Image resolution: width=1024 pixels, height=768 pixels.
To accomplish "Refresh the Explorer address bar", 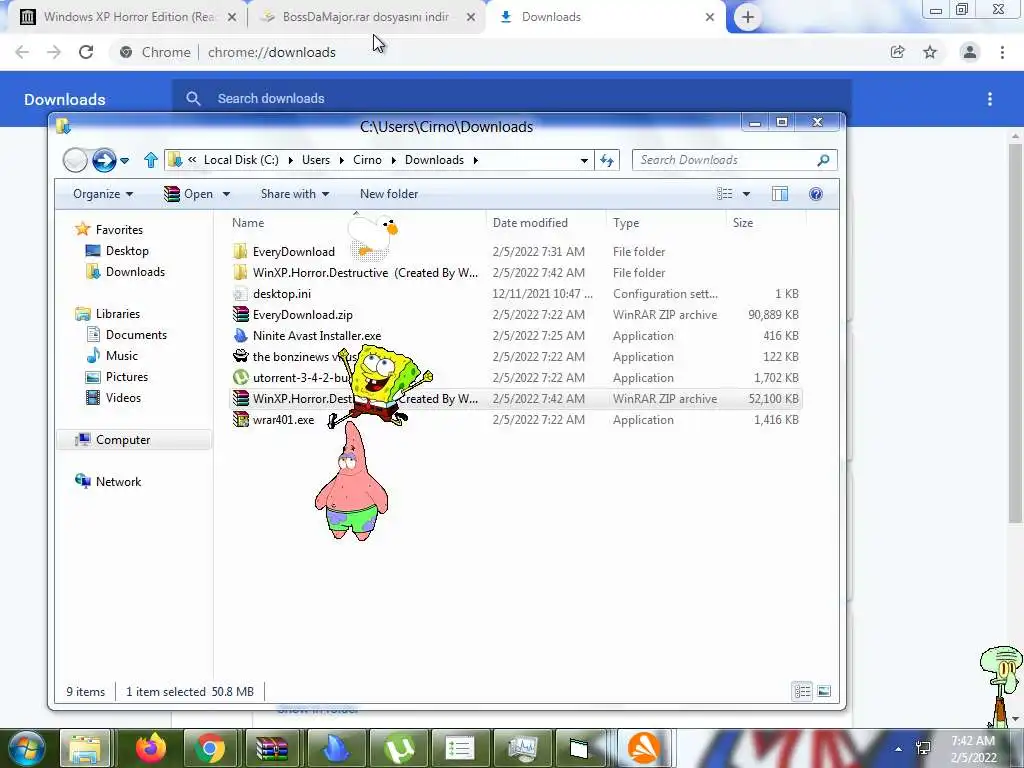I will (x=607, y=160).
